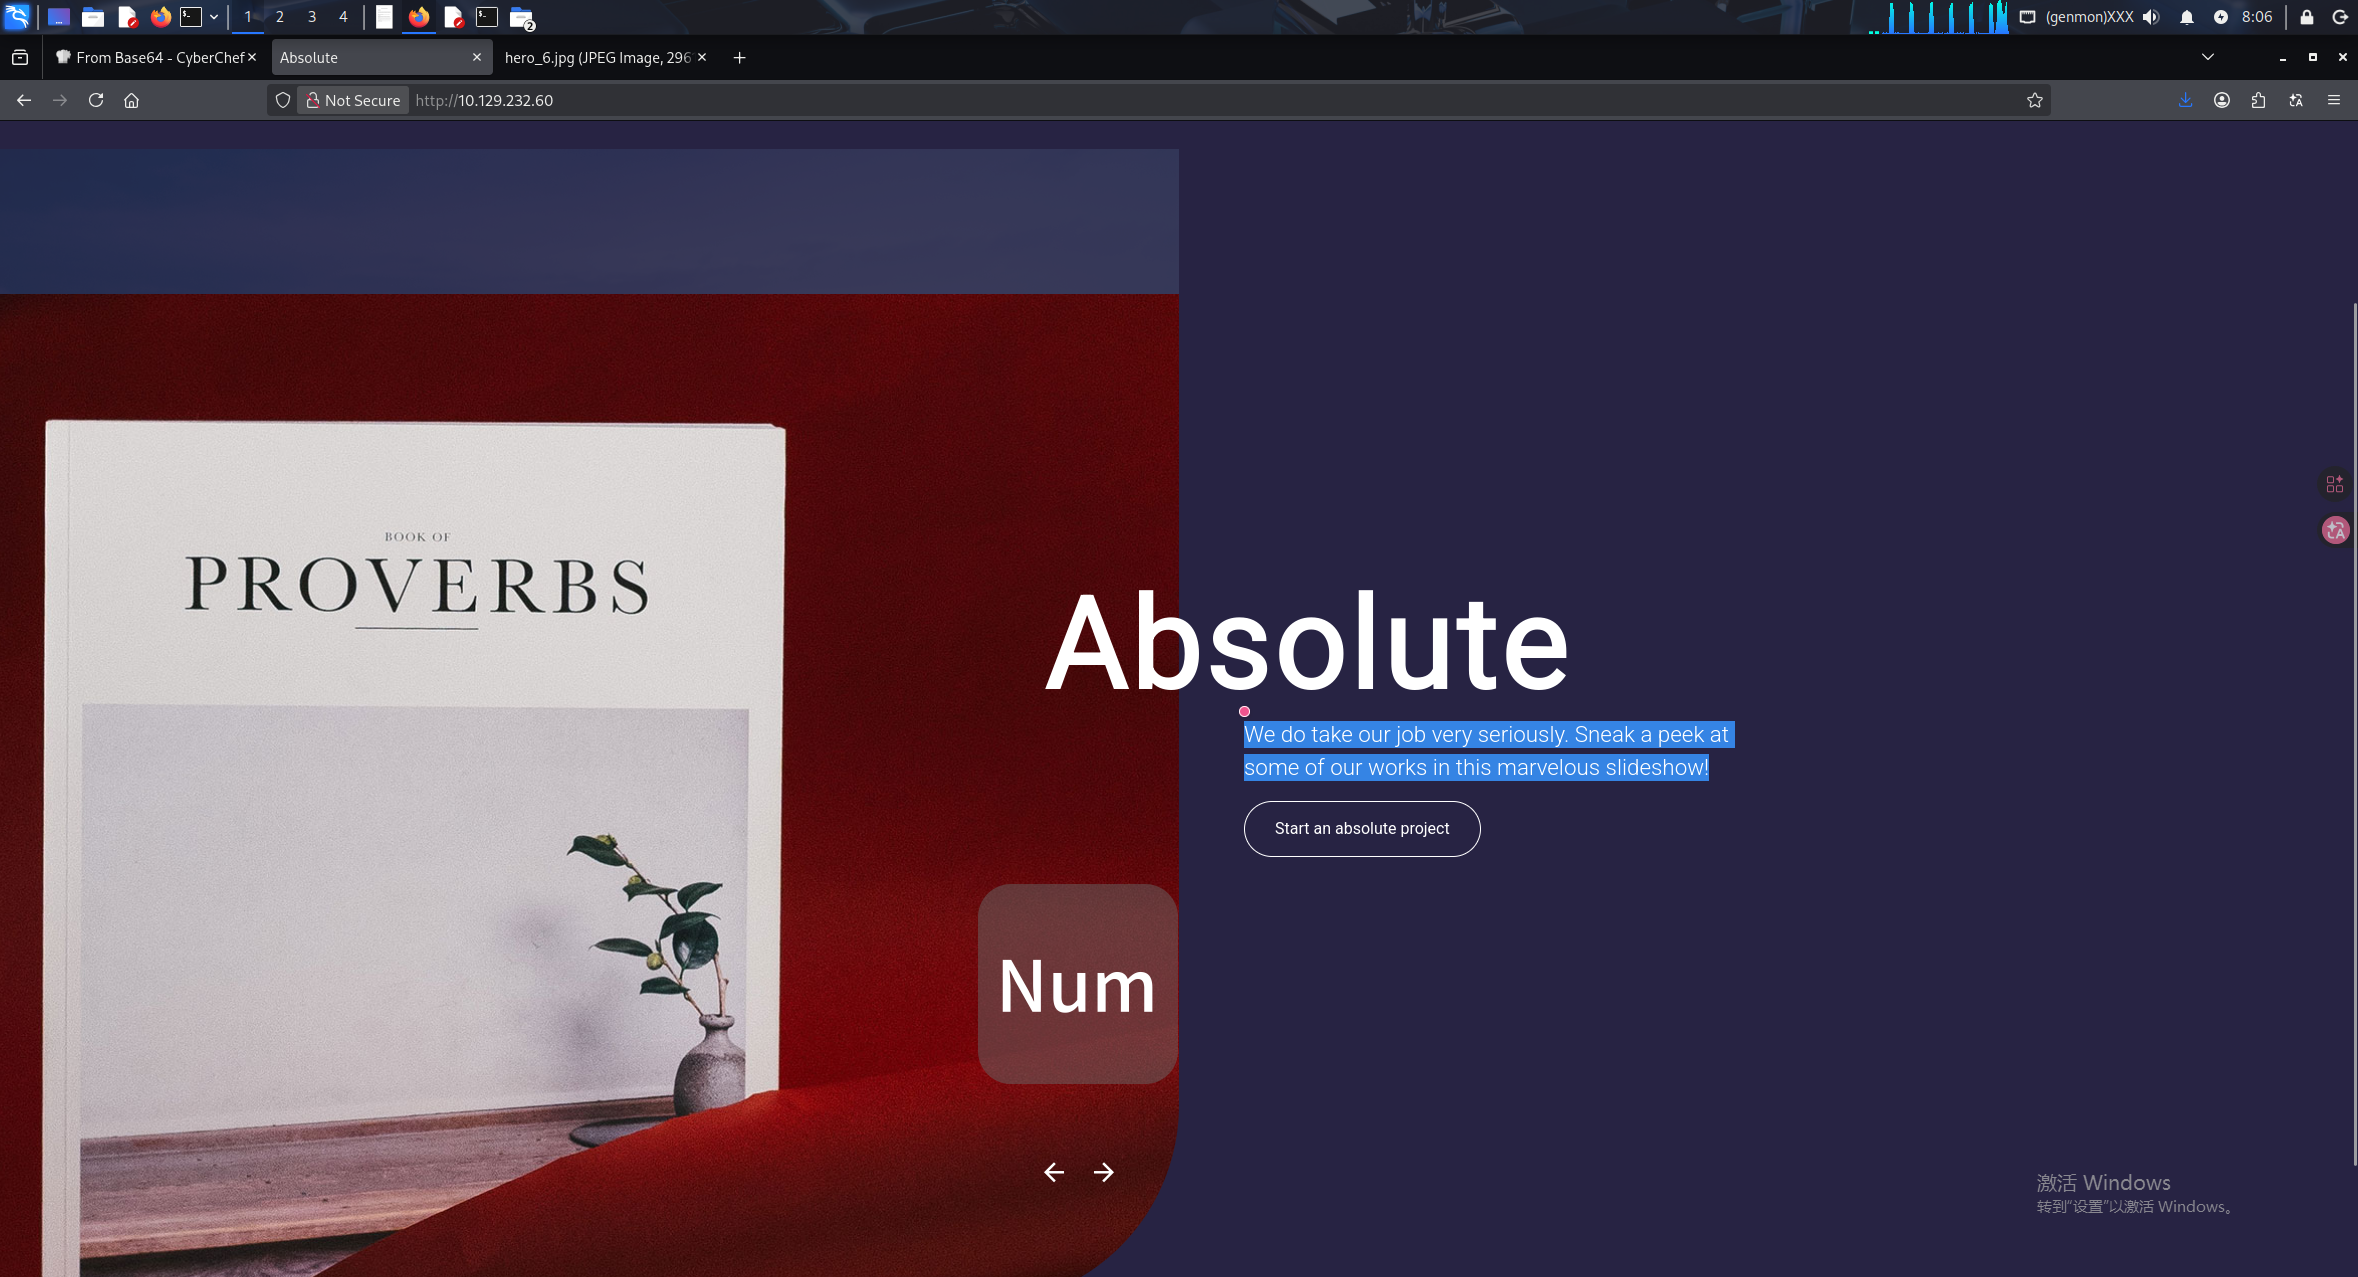
Task: Click the translate extension toolbar icon
Action: (x=2296, y=100)
